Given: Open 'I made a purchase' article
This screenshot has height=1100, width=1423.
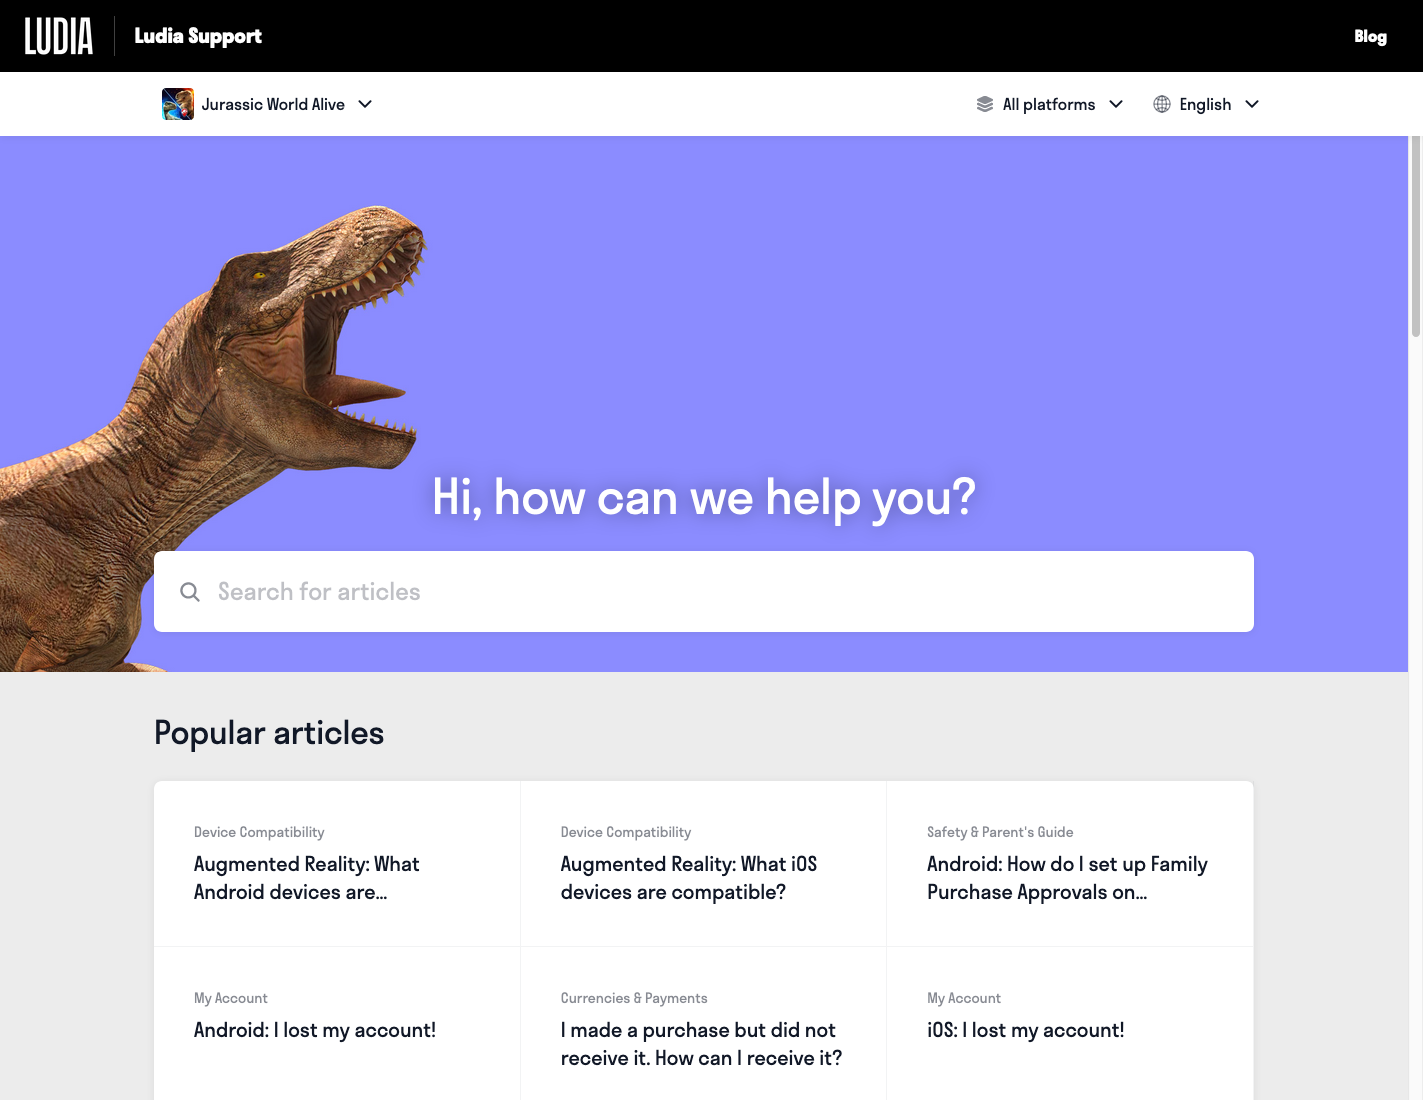Looking at the screenshot, I should coord(701,1044).
